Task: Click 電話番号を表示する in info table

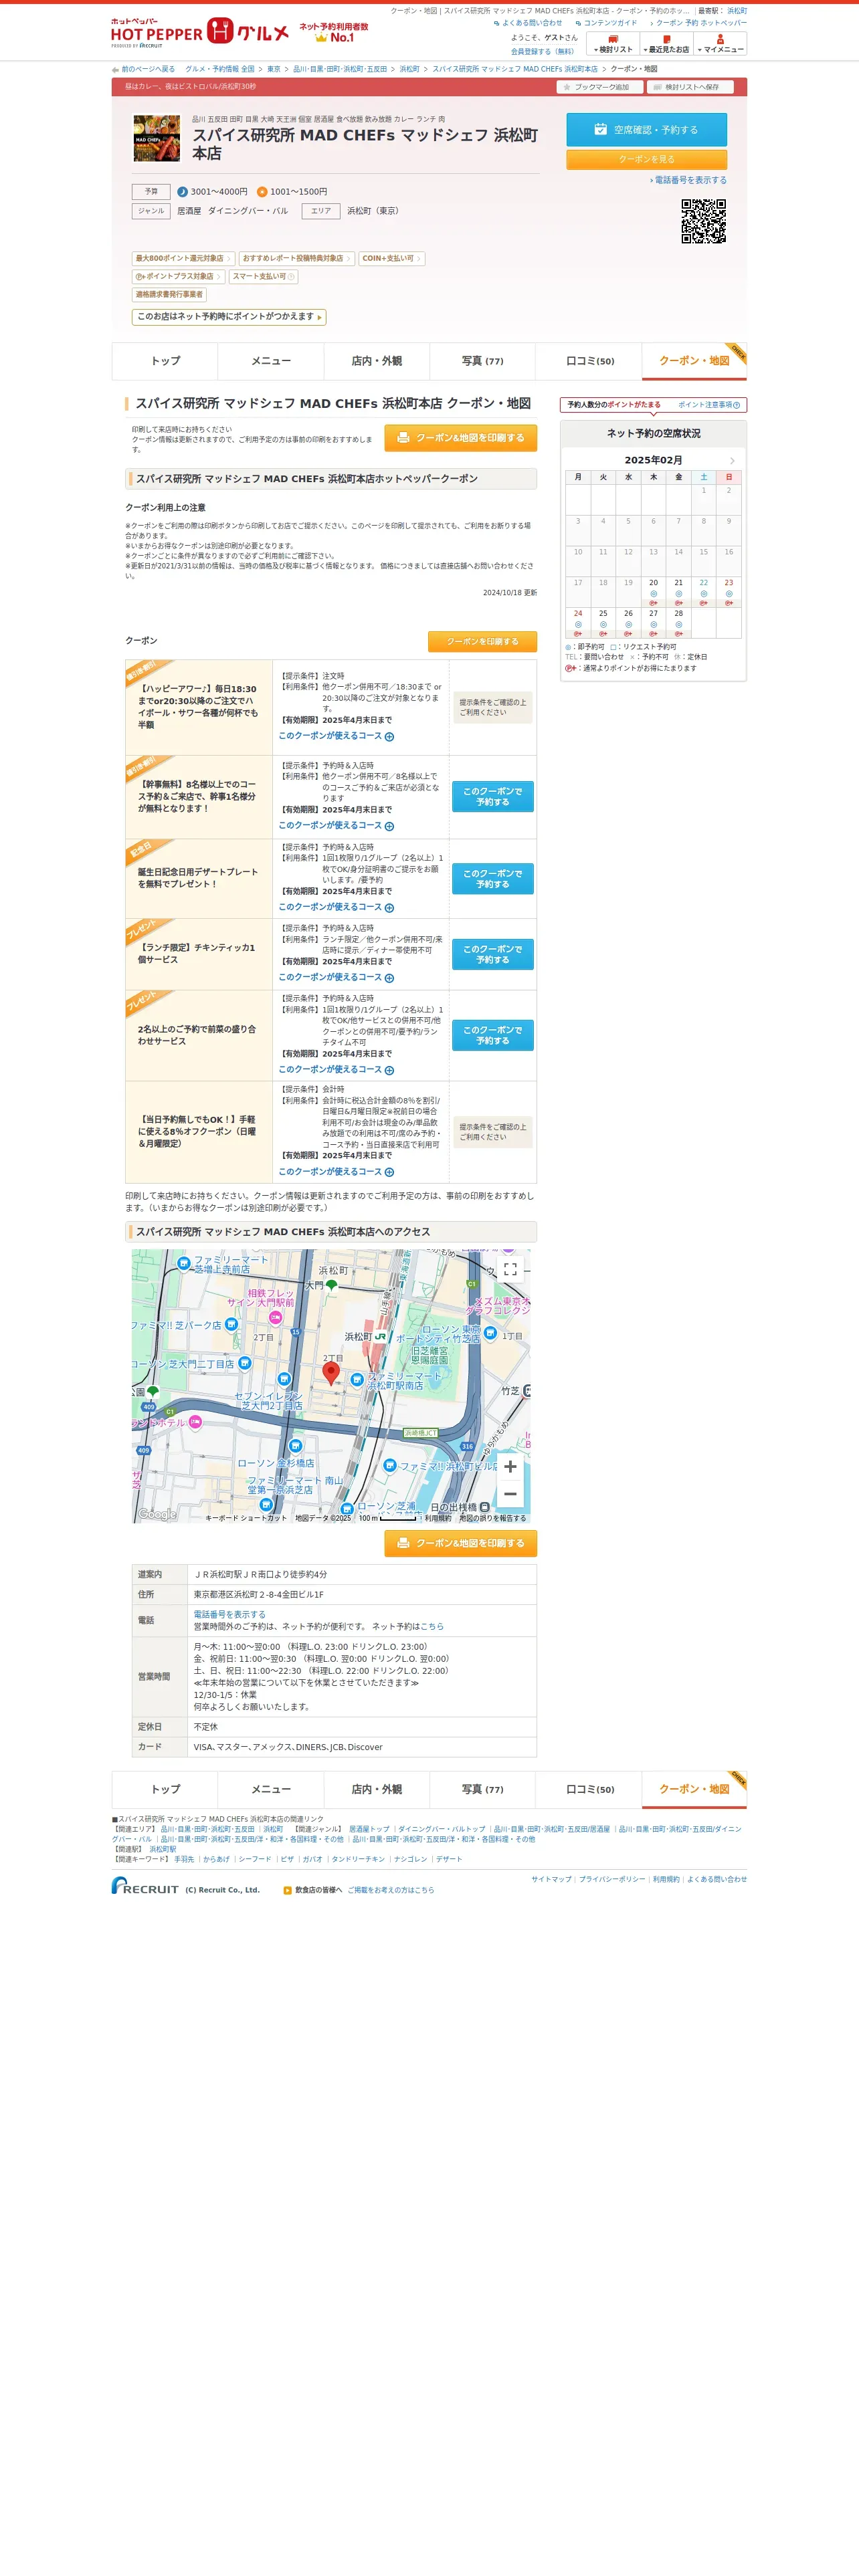Action: coord(230,1614)
